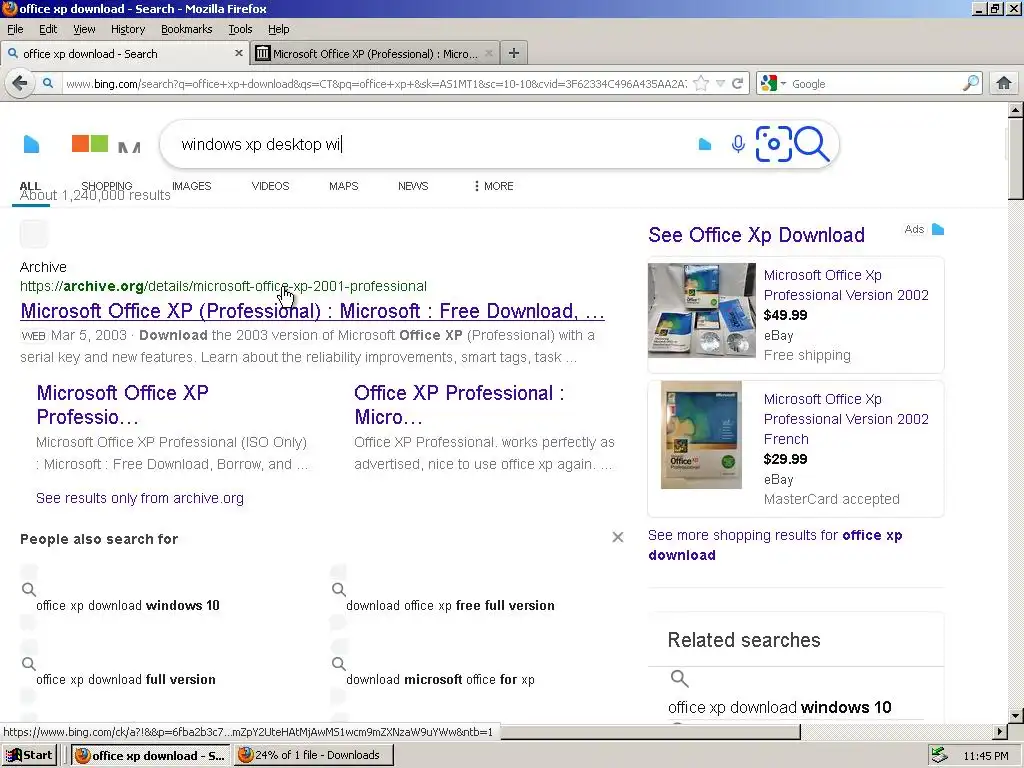
Task: Open Microsoft Office XP (Professional) Free Download result
Action: point(312,312)
